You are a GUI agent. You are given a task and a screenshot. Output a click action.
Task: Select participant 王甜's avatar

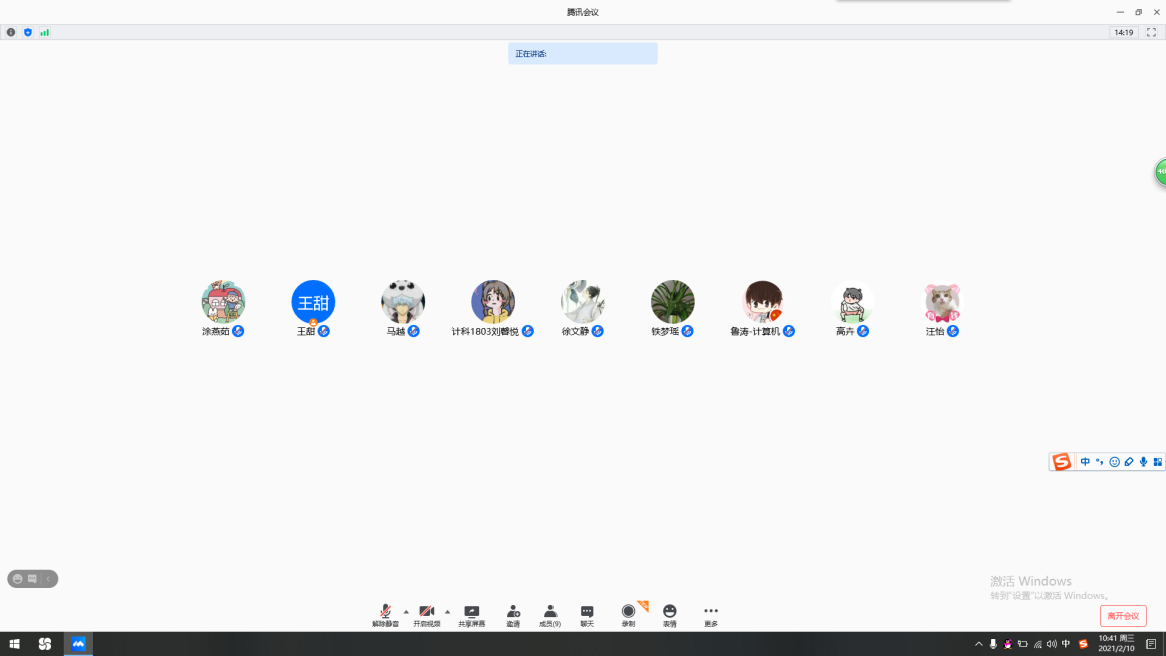click(313, 302)
